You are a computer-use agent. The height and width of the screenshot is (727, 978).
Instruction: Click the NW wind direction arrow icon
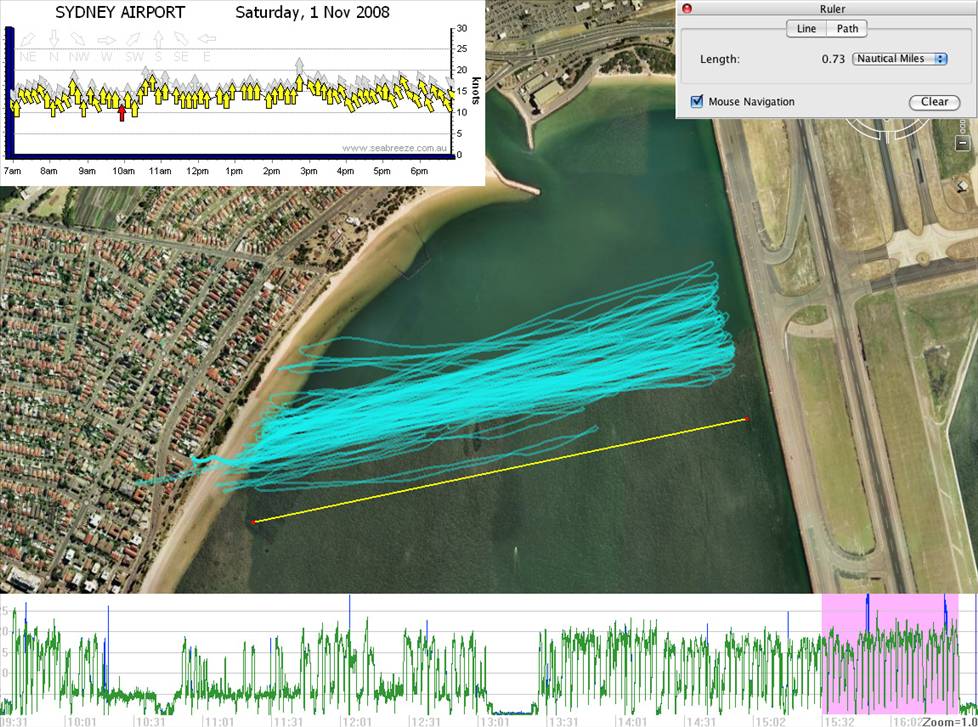click(x=80, y=40)
